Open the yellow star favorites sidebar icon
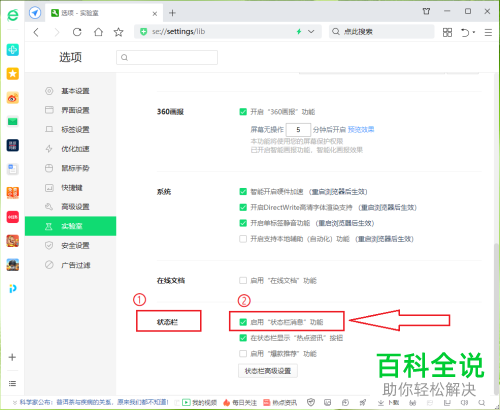Image resolution: width=500 pixels, height=410 pixels. click(x=13, y=74)
